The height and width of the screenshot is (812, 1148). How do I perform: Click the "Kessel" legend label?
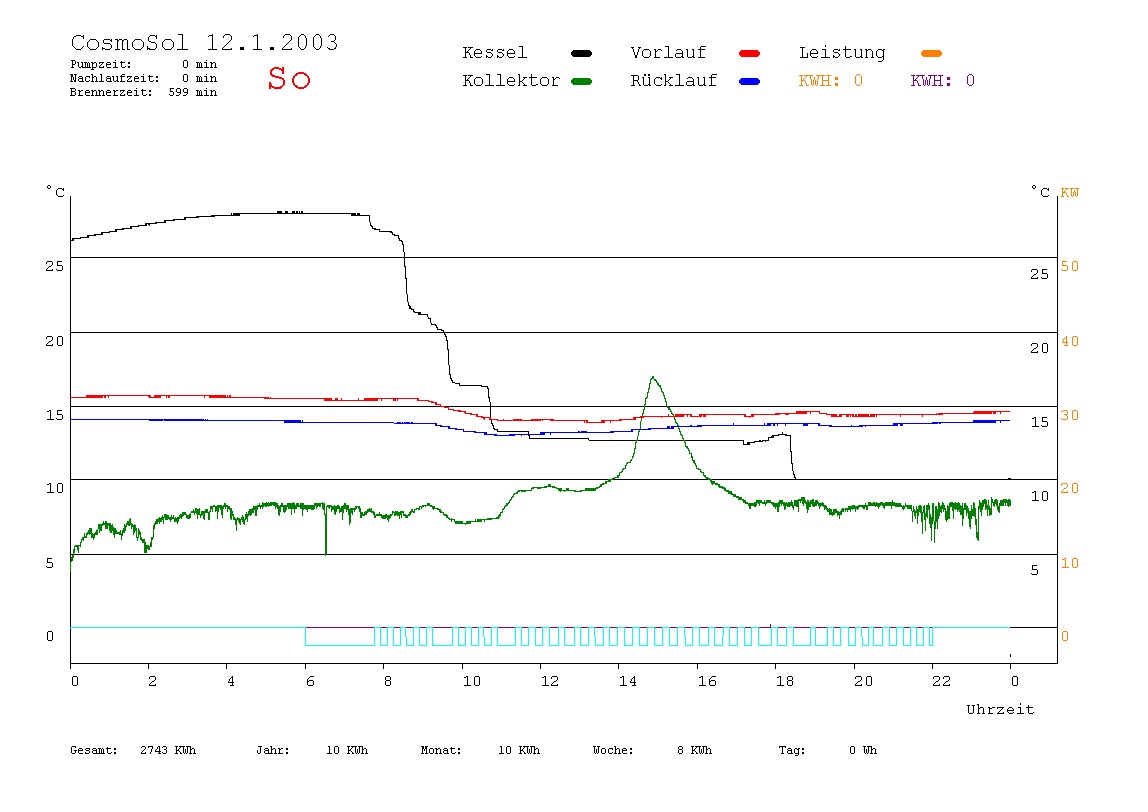pos(494,53)
